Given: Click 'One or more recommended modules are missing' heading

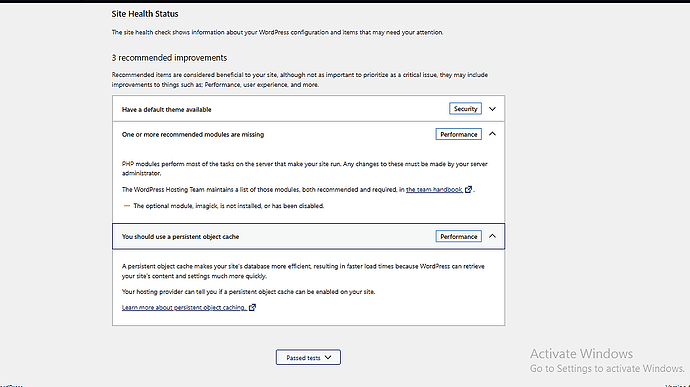Looking at the screenshot, I should tap(193, 134).
